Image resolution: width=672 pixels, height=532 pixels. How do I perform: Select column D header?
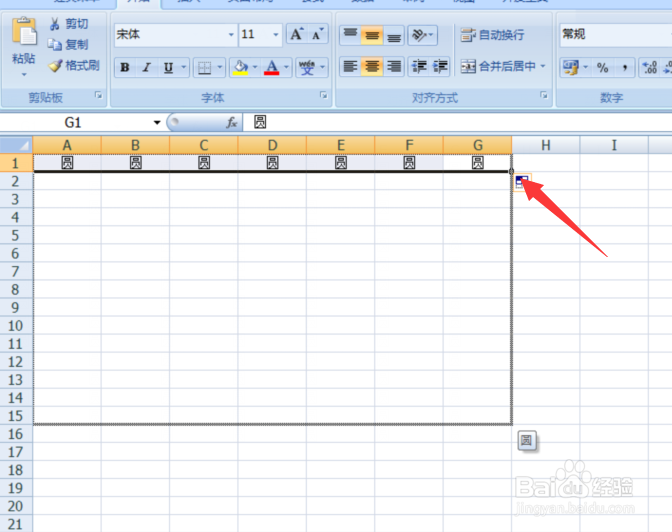(272, 145)
